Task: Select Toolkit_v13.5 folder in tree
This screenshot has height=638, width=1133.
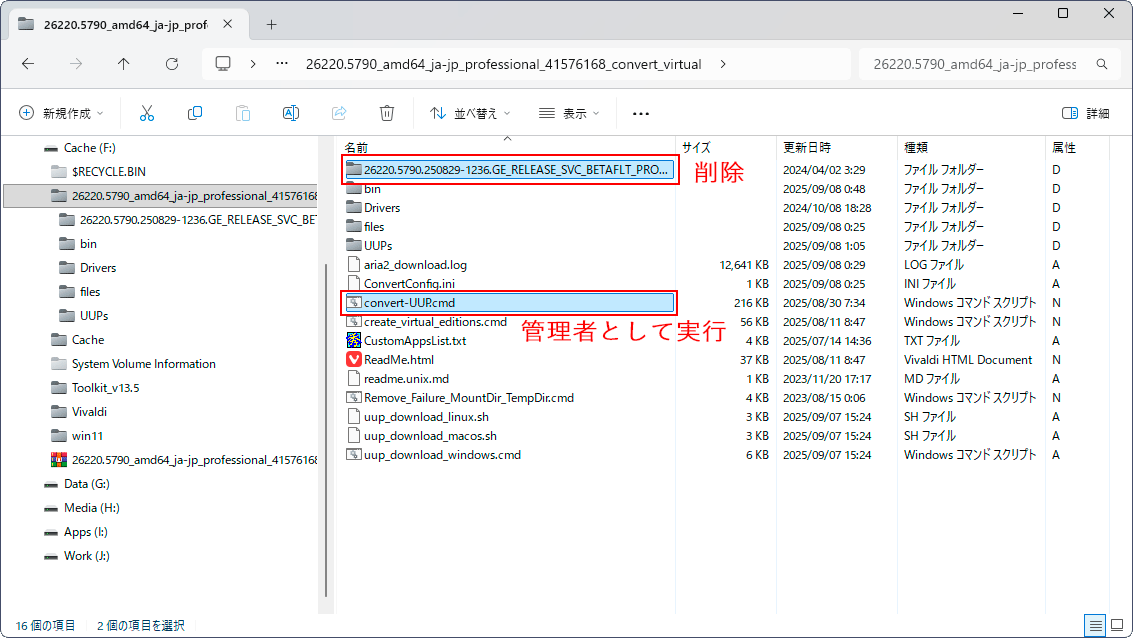Action: coord(105,388)
